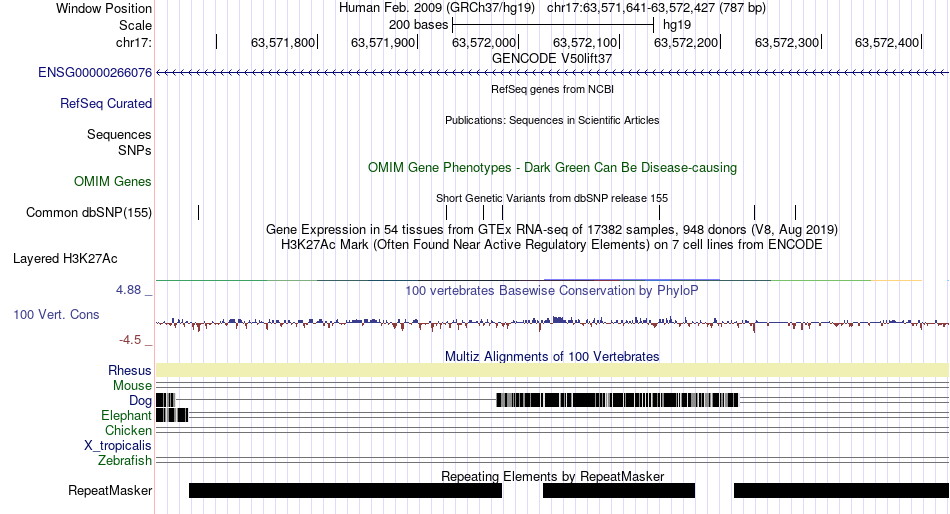This screenshot has width=950, height=514.
Task: Click the 63,572,000 position on ruler
Action: [484, 42]
